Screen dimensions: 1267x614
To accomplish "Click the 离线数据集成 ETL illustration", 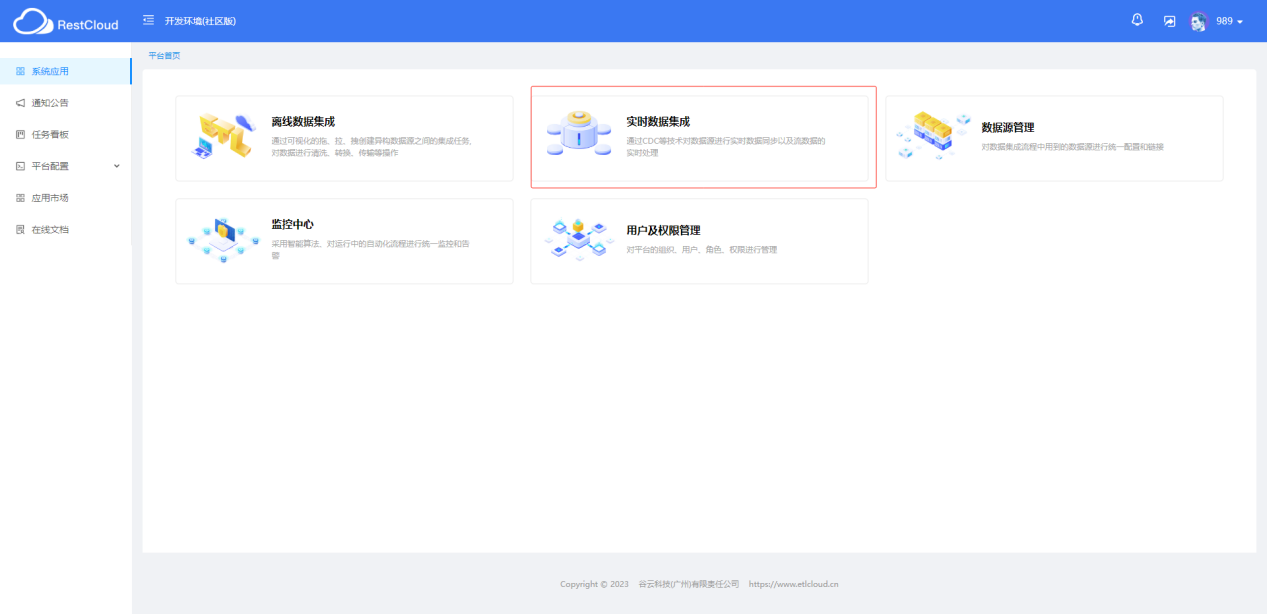I will pos(222,137).
